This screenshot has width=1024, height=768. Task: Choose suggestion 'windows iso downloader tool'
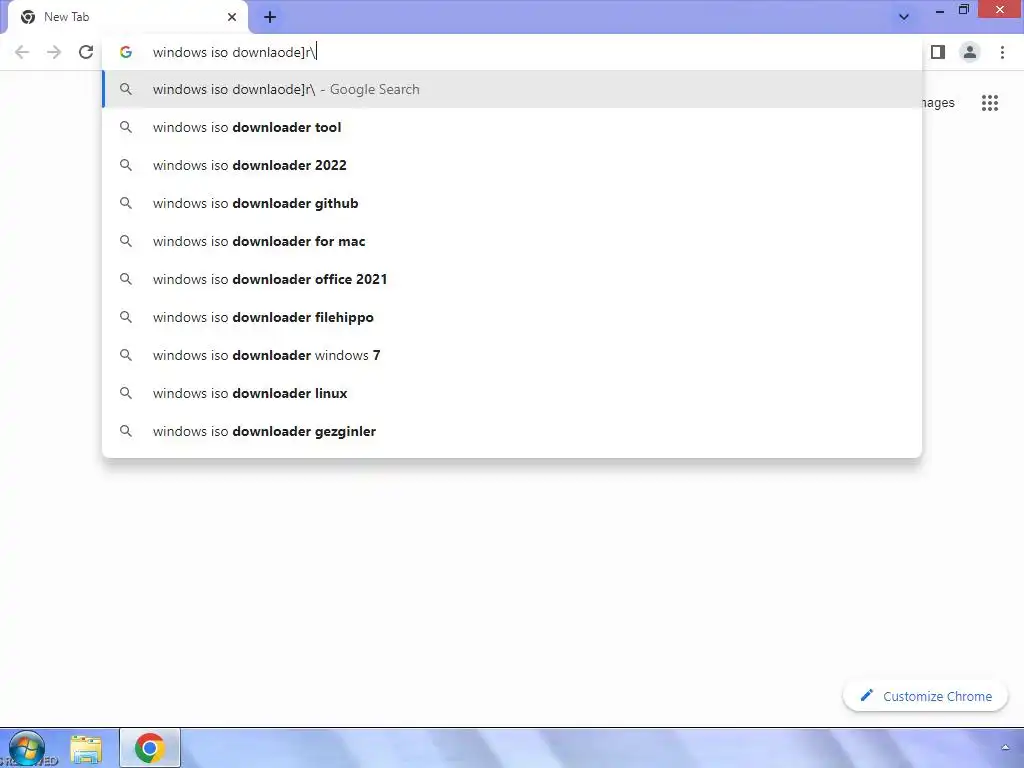pos(512,127)
